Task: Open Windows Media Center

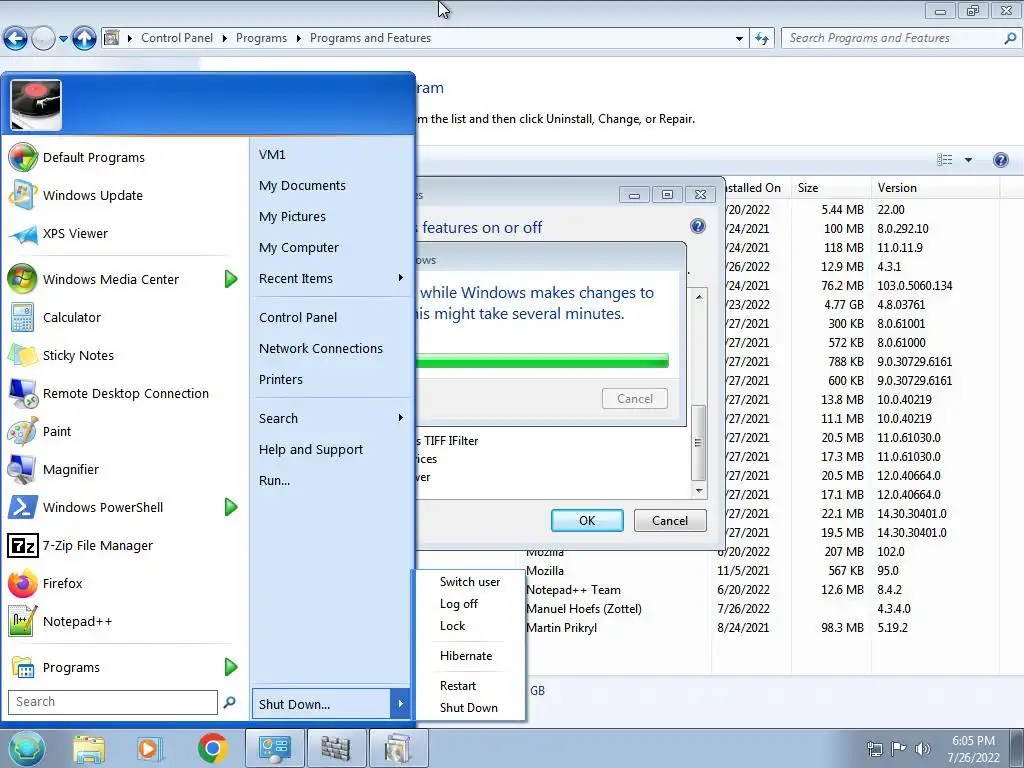Action: [x=110, y=280]
